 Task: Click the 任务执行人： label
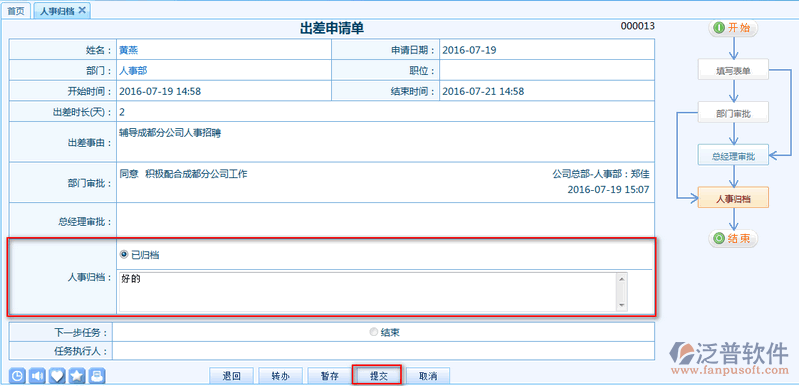pos(81,350)
